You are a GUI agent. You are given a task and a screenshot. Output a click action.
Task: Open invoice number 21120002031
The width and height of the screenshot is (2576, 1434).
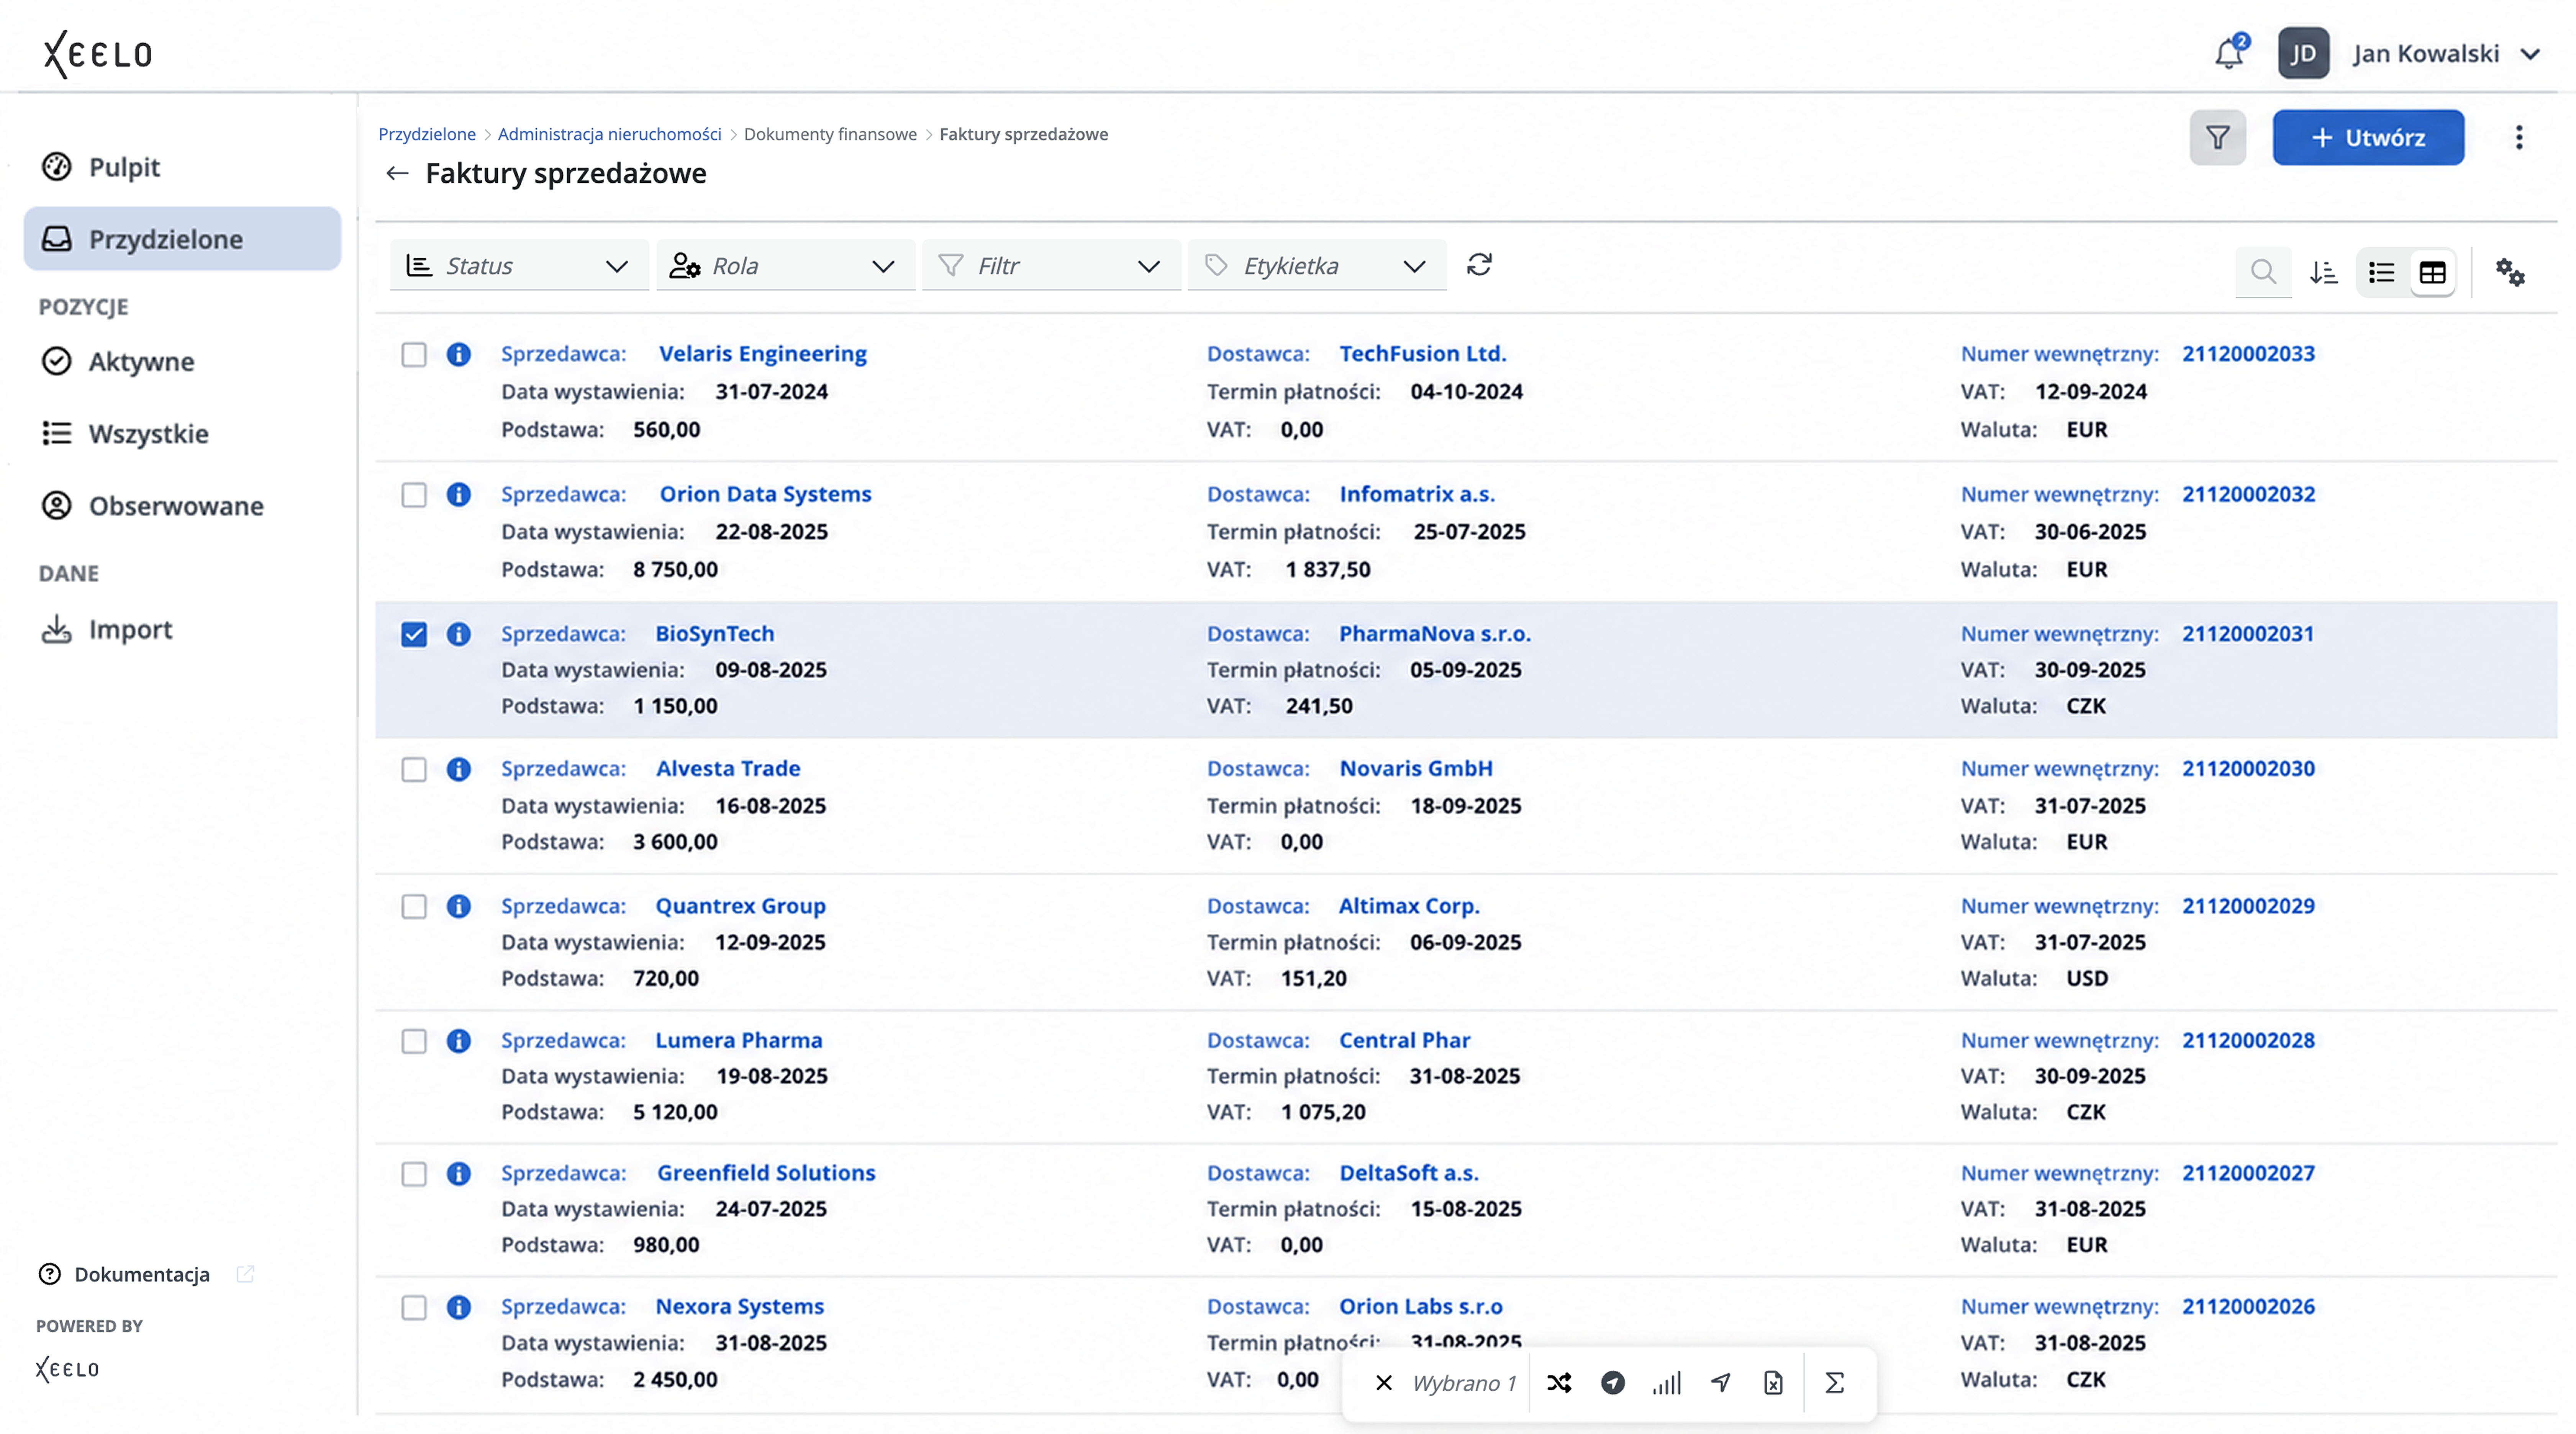click(x=2248, y=634)
